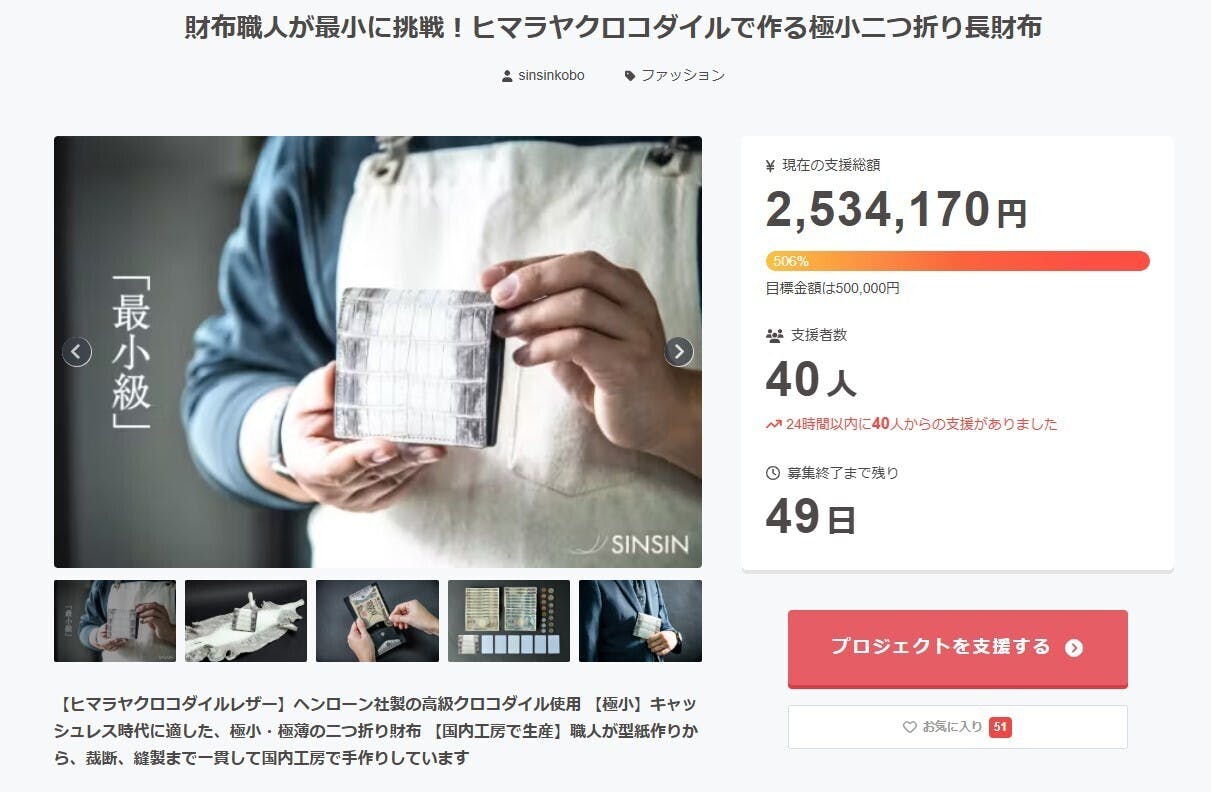Click the 506% funding progress bar
1211x792 pixels.
click(958, 261)
